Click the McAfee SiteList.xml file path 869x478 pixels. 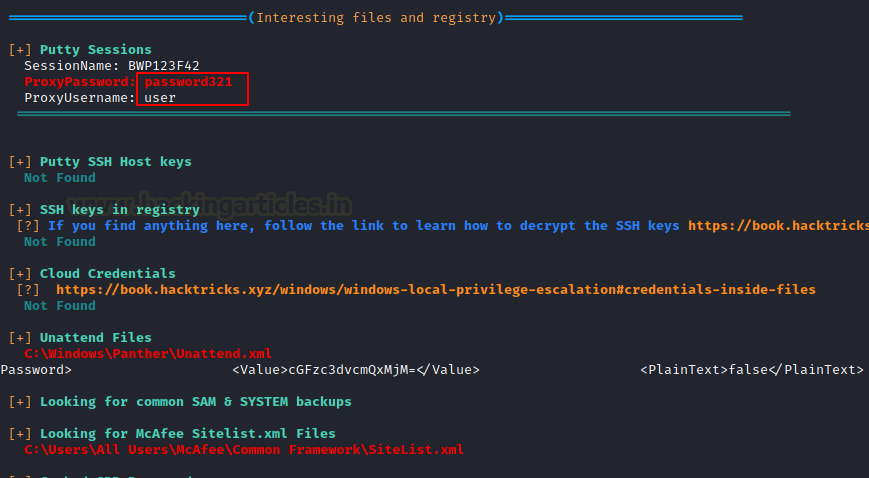point(244,450)
